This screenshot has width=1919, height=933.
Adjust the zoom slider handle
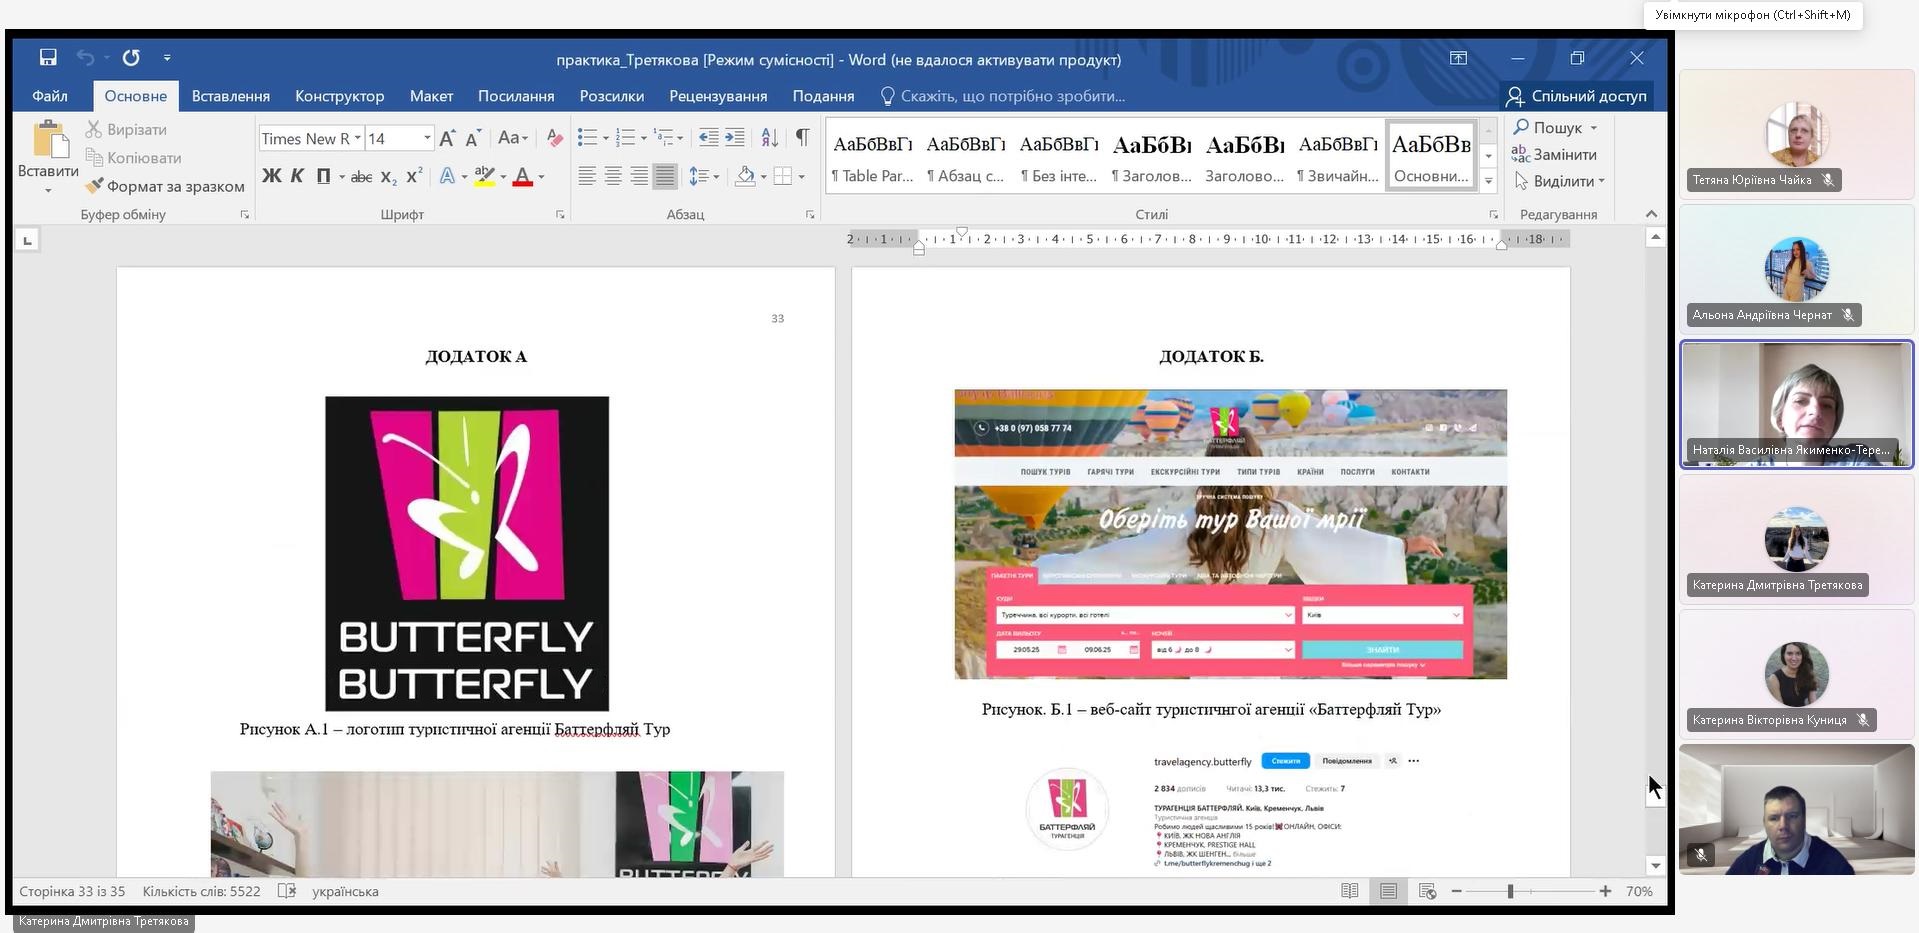(x=1510, y=891)
